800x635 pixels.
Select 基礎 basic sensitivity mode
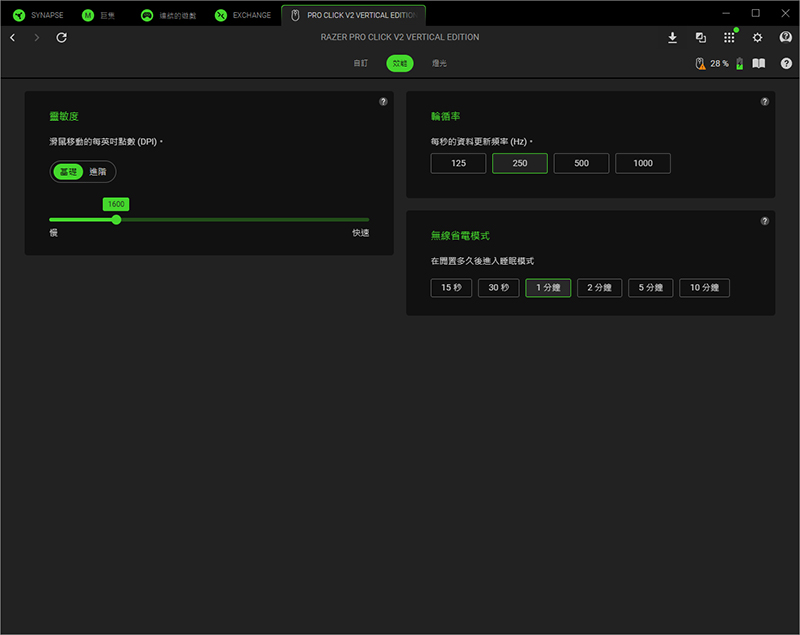(x=68, y=172)
